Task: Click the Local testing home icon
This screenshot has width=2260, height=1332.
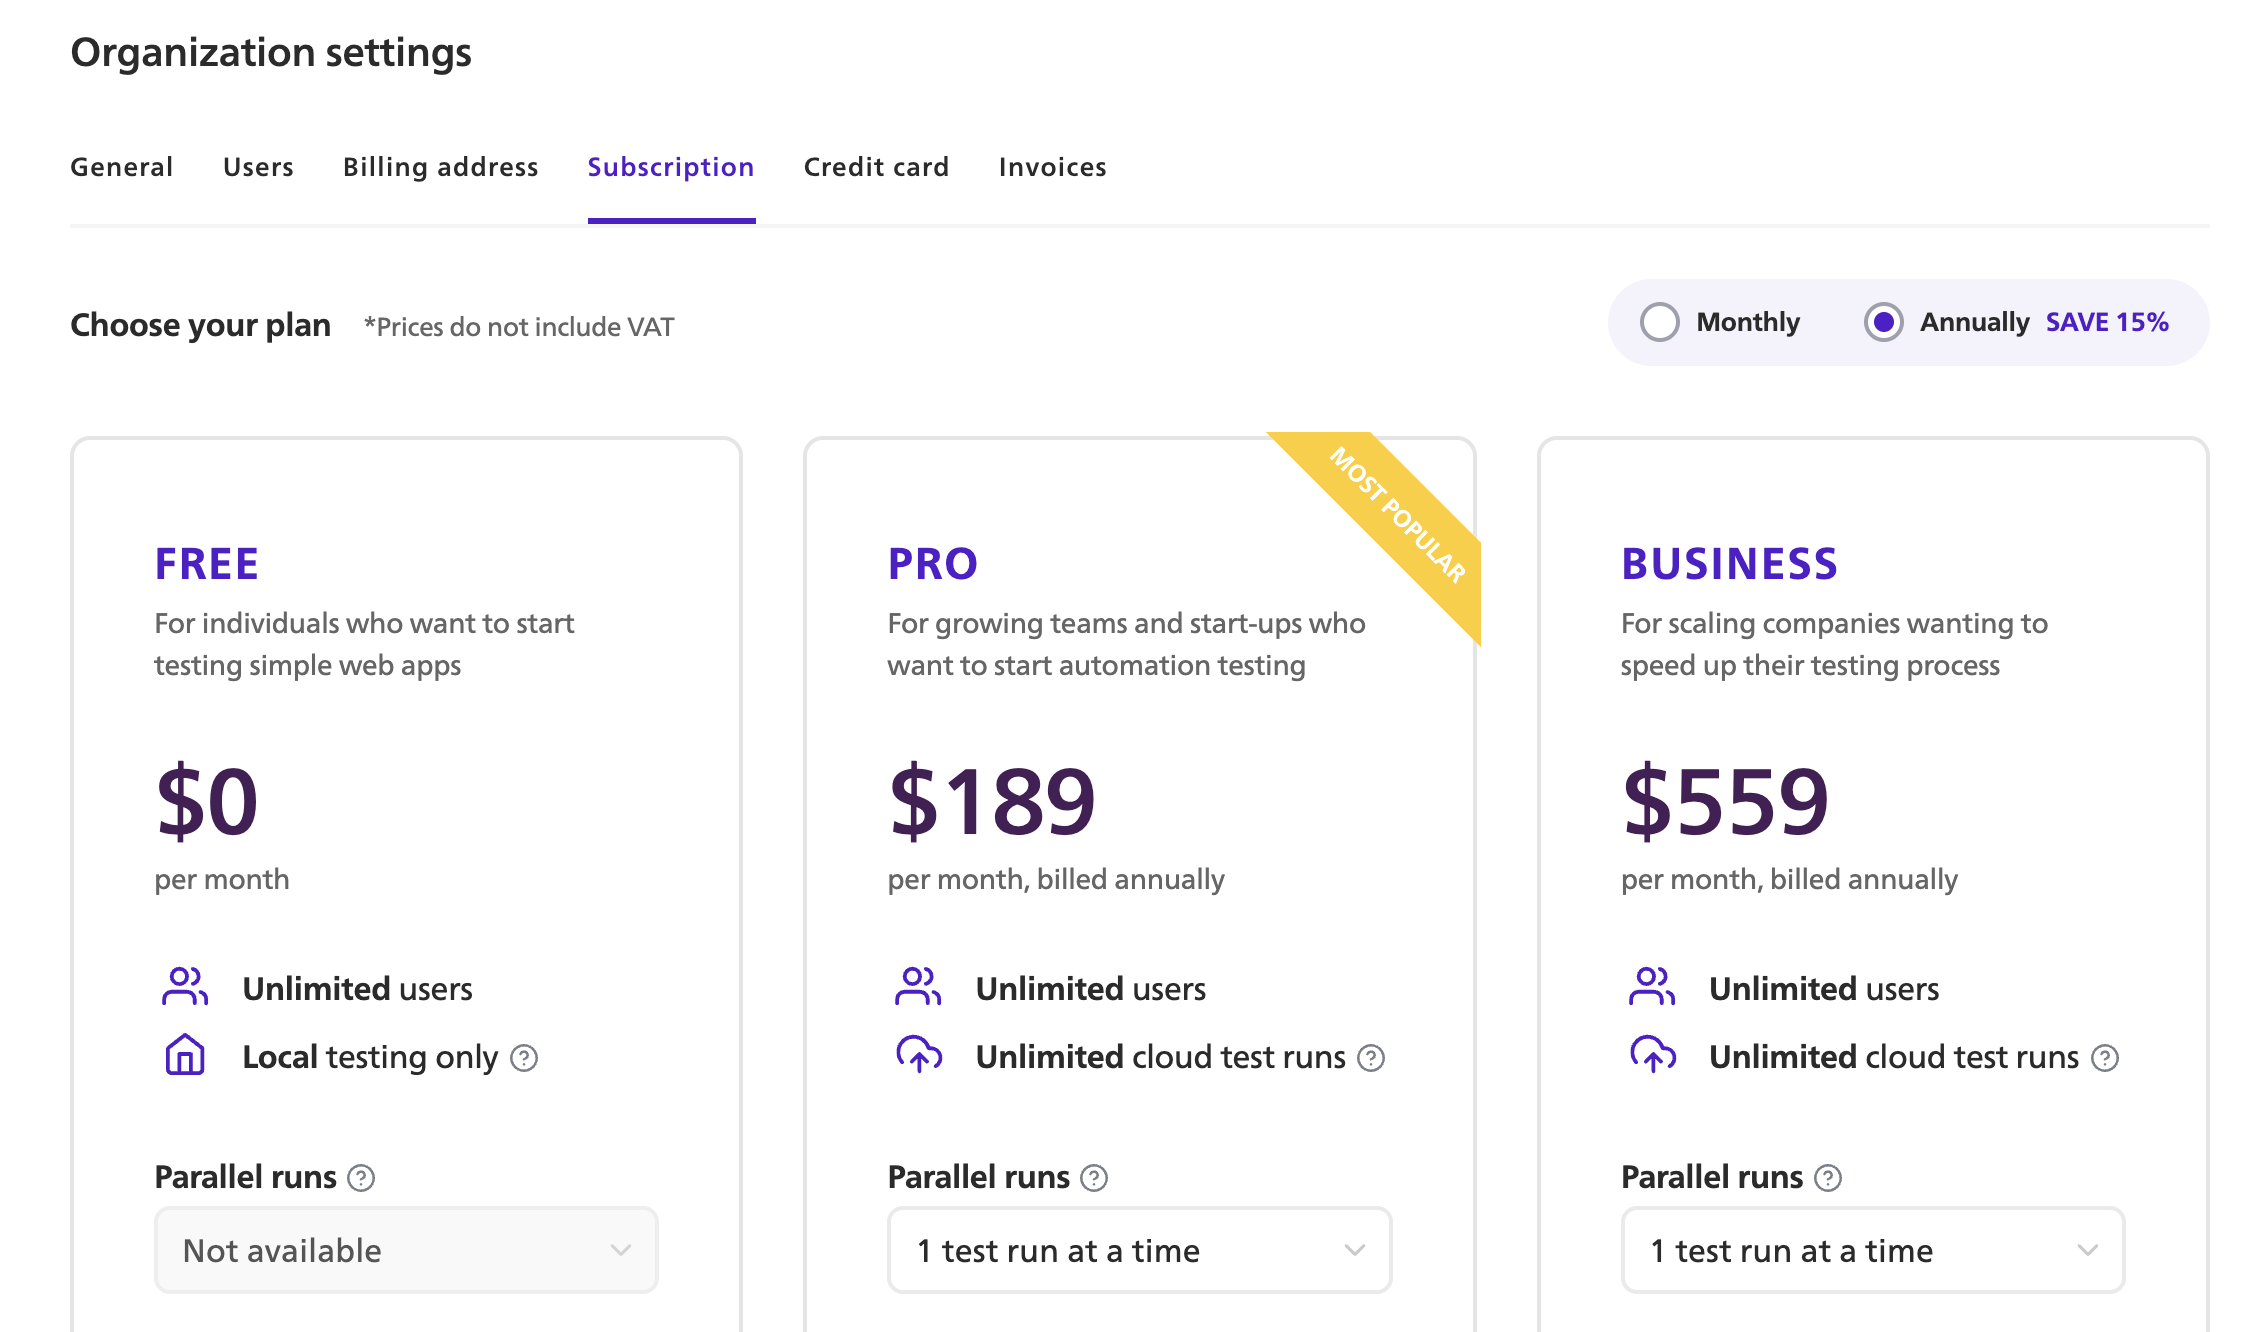Action: pos(185,1055)
